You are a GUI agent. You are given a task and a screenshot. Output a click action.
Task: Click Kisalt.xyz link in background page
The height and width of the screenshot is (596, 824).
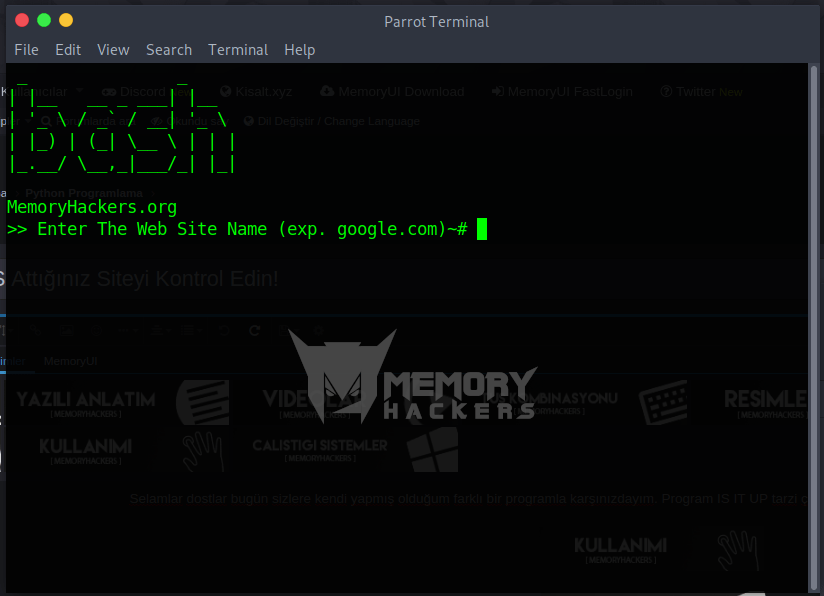(263, 92)
